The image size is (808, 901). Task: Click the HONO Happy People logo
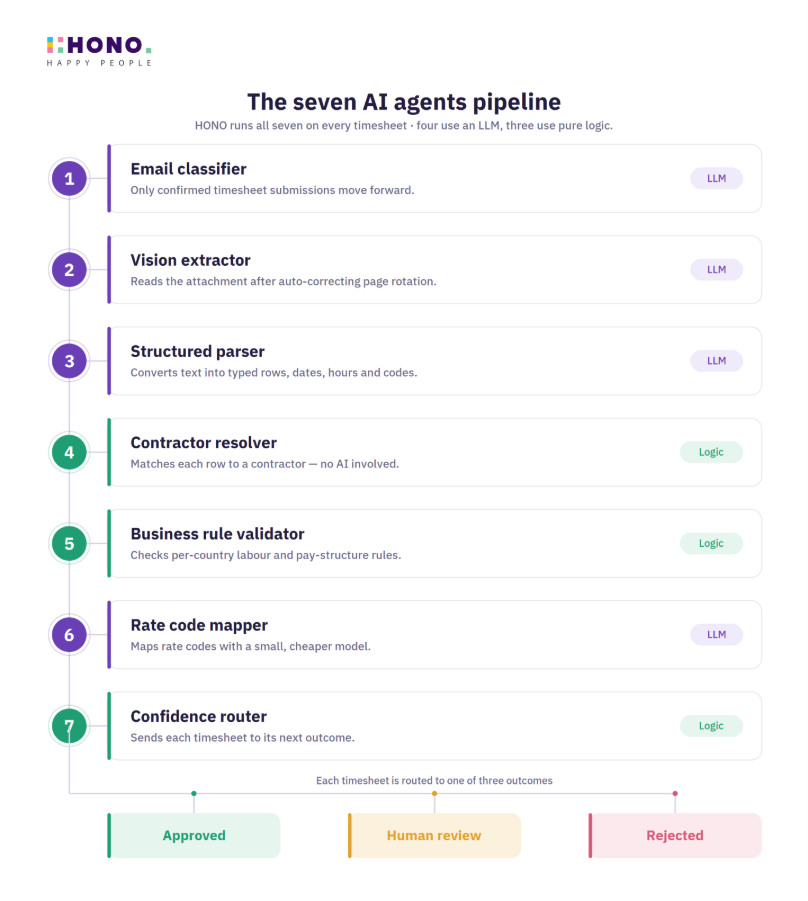(99, 52)
